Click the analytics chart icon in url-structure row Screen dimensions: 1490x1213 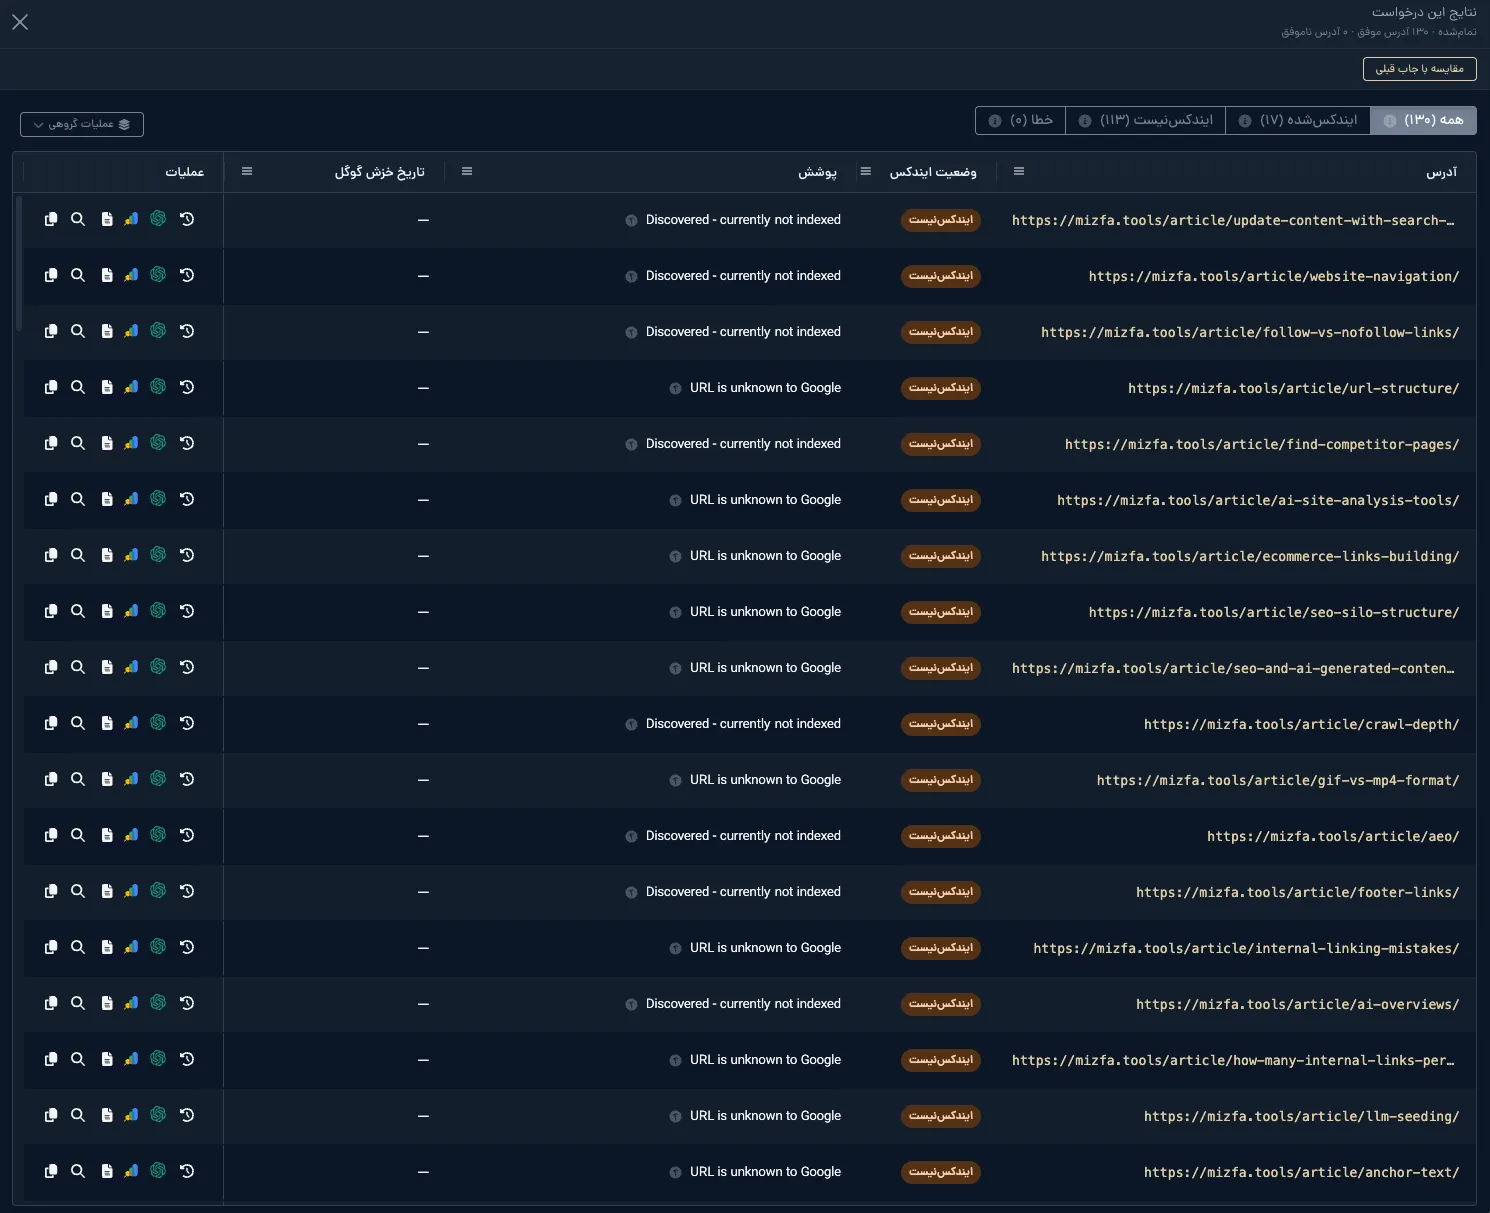point(131,387)
